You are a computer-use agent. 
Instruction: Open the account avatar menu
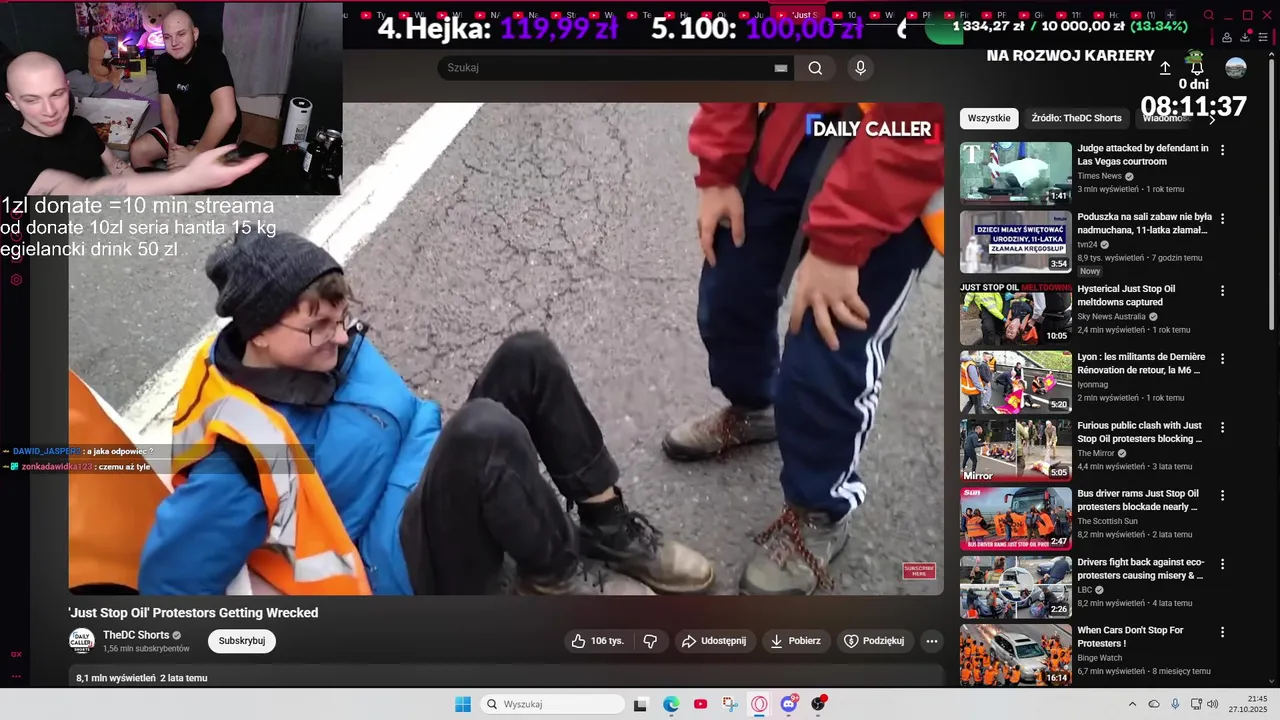tap(1236, 68)
